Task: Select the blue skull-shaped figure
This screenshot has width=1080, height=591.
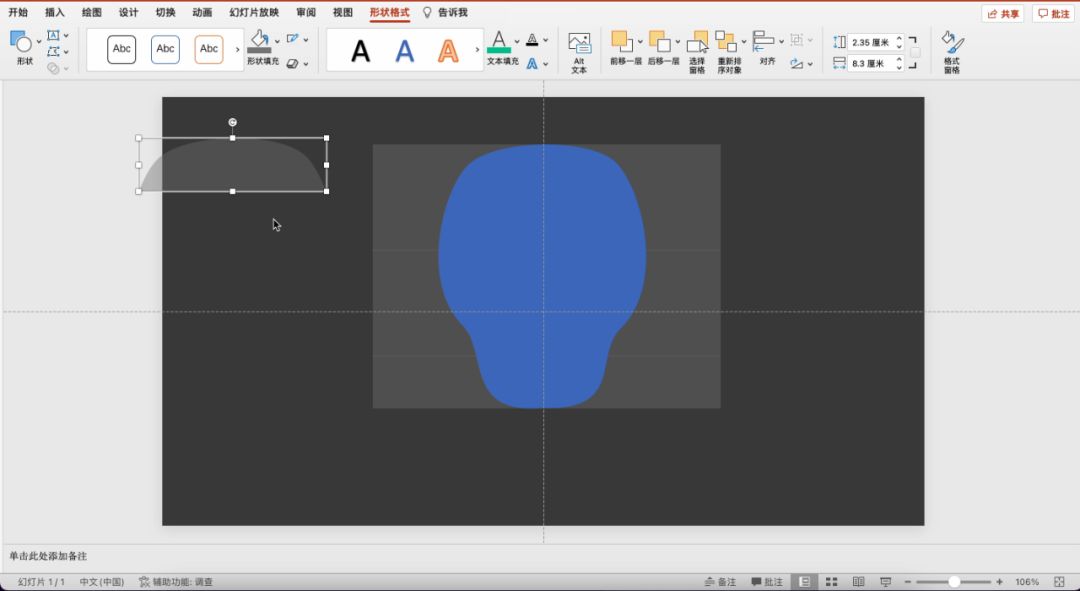Action: click(x=543, y=276)
